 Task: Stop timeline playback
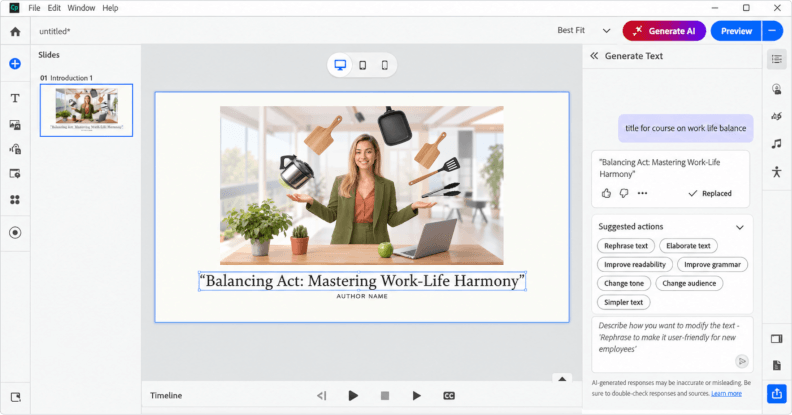(385, 396)
